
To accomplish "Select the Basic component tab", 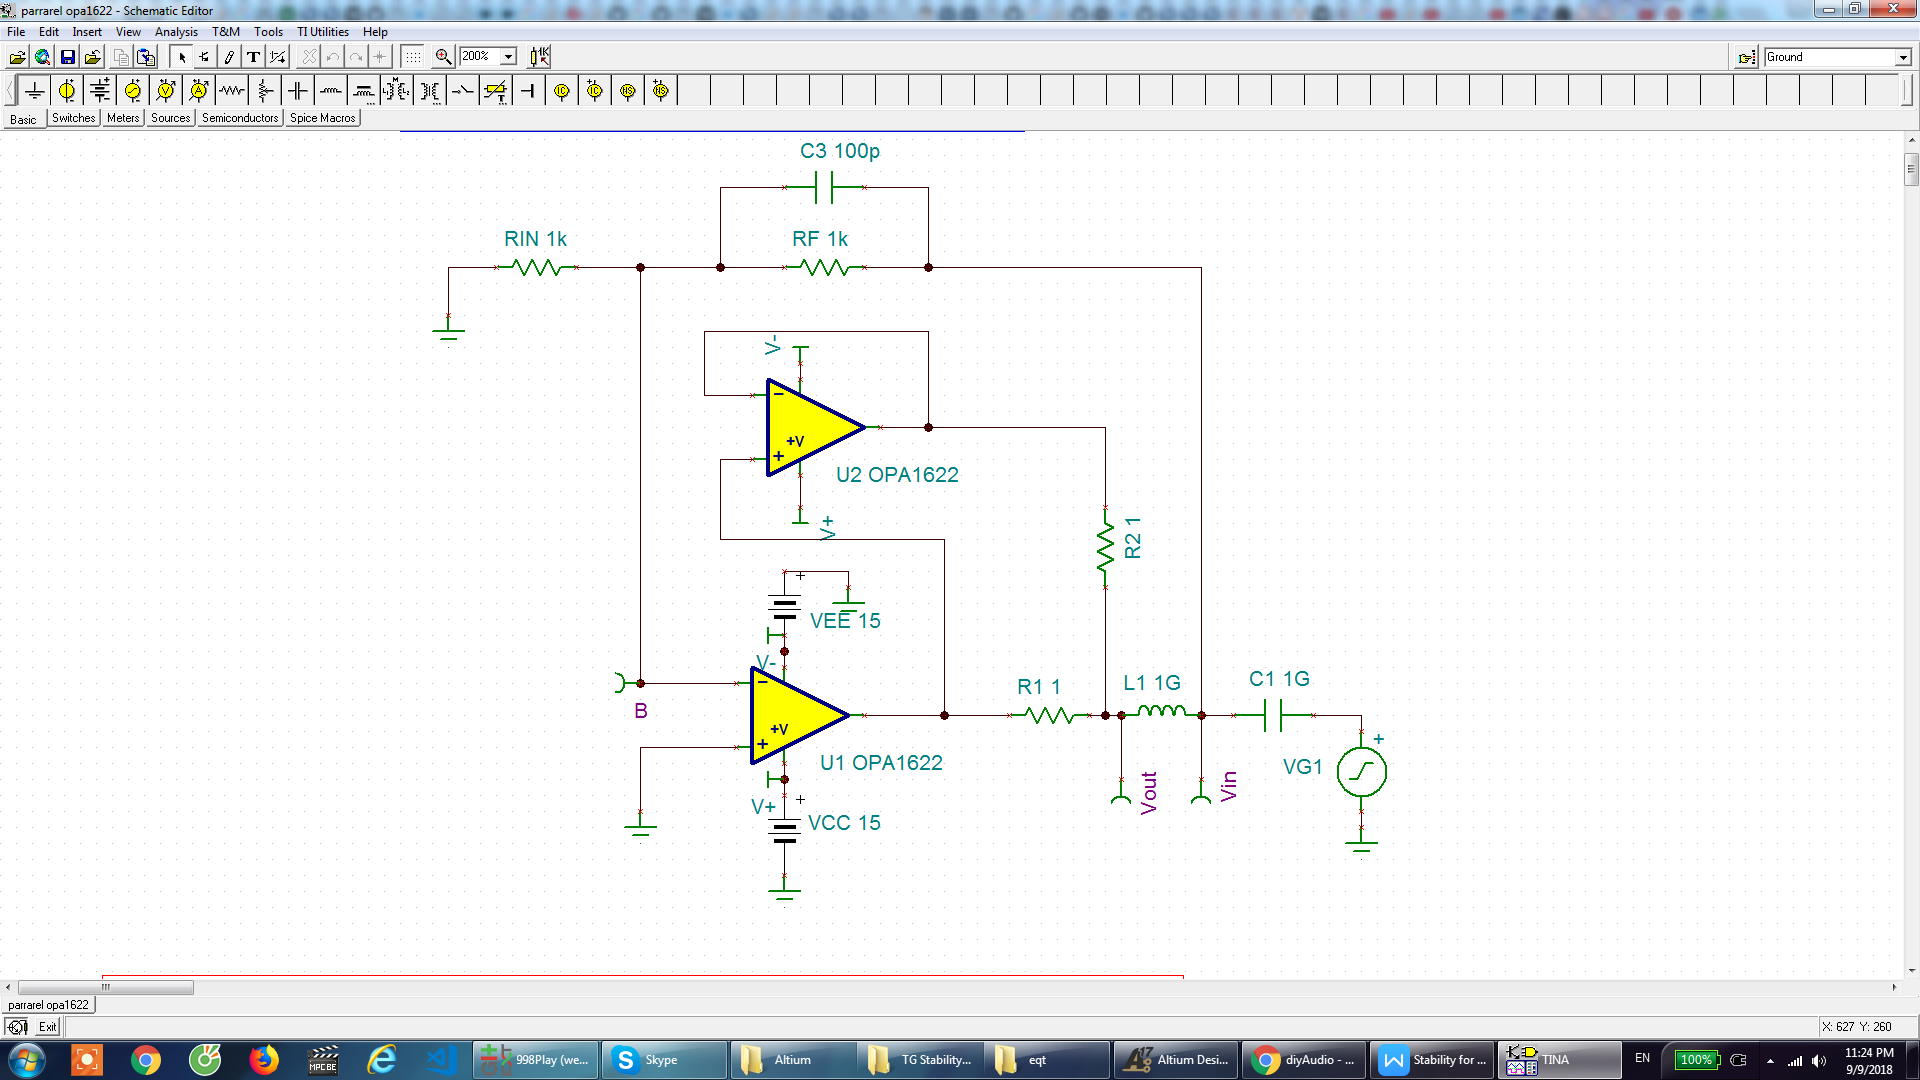I will coord(23,119).
